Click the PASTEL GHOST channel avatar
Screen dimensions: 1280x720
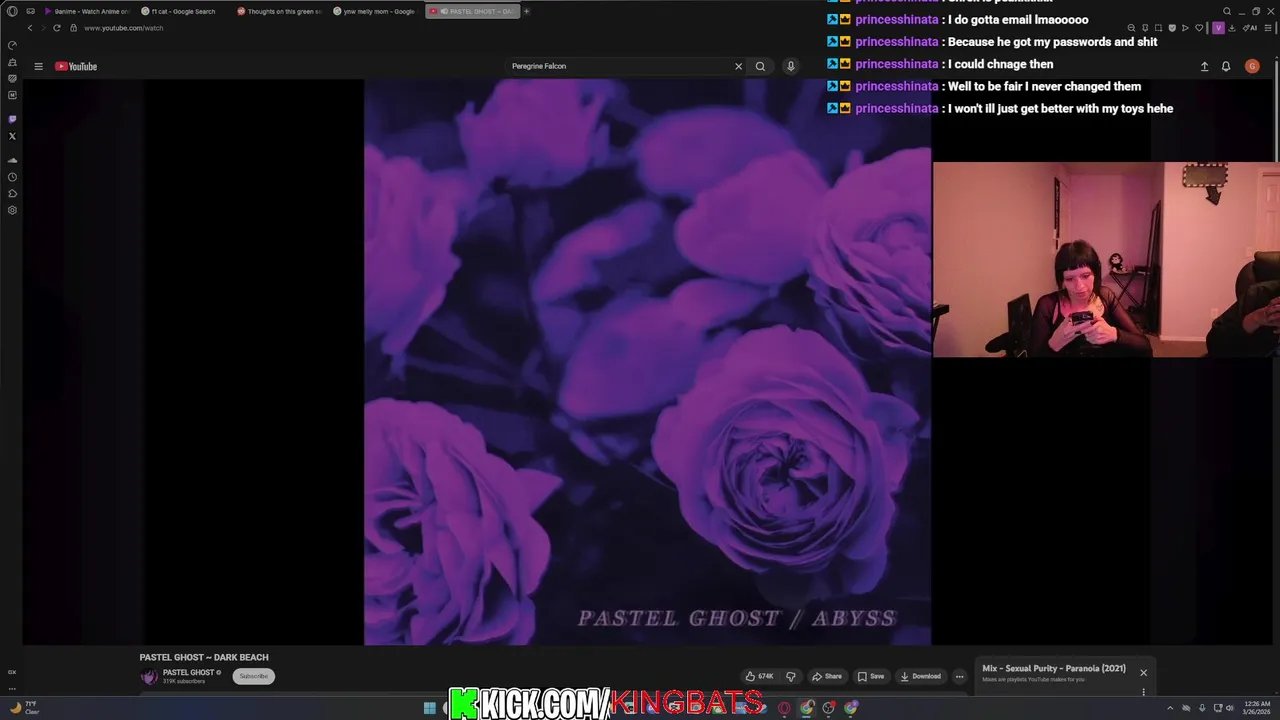coord(149,677)
